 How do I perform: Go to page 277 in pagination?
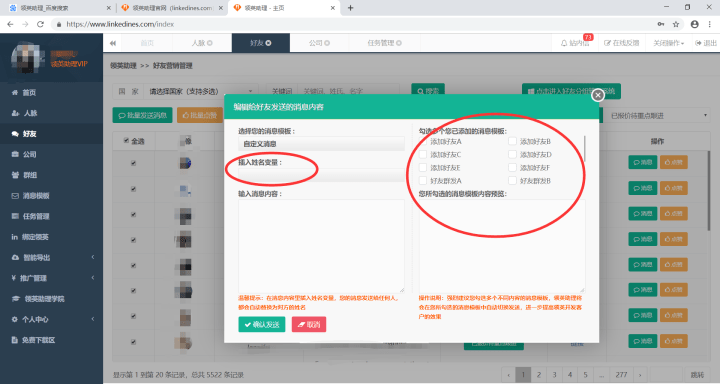click(621, 375)
